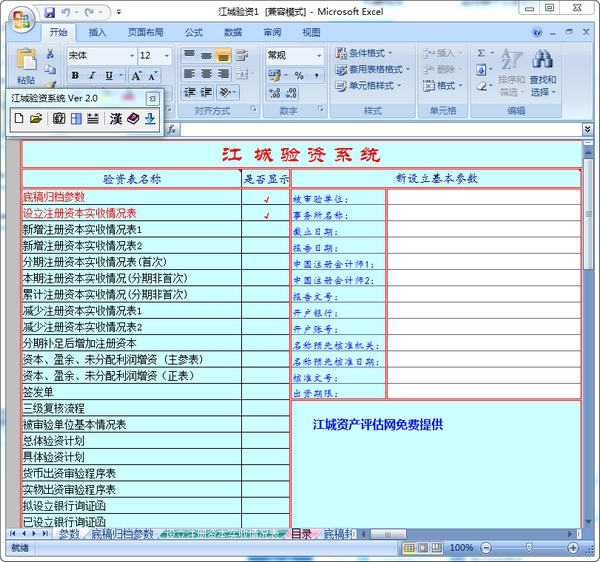Click calculator icon in 江城验资系统 toolbar
Image resolution: width=600 pixels, height=562 pixels.
click(x=59, y=119)
